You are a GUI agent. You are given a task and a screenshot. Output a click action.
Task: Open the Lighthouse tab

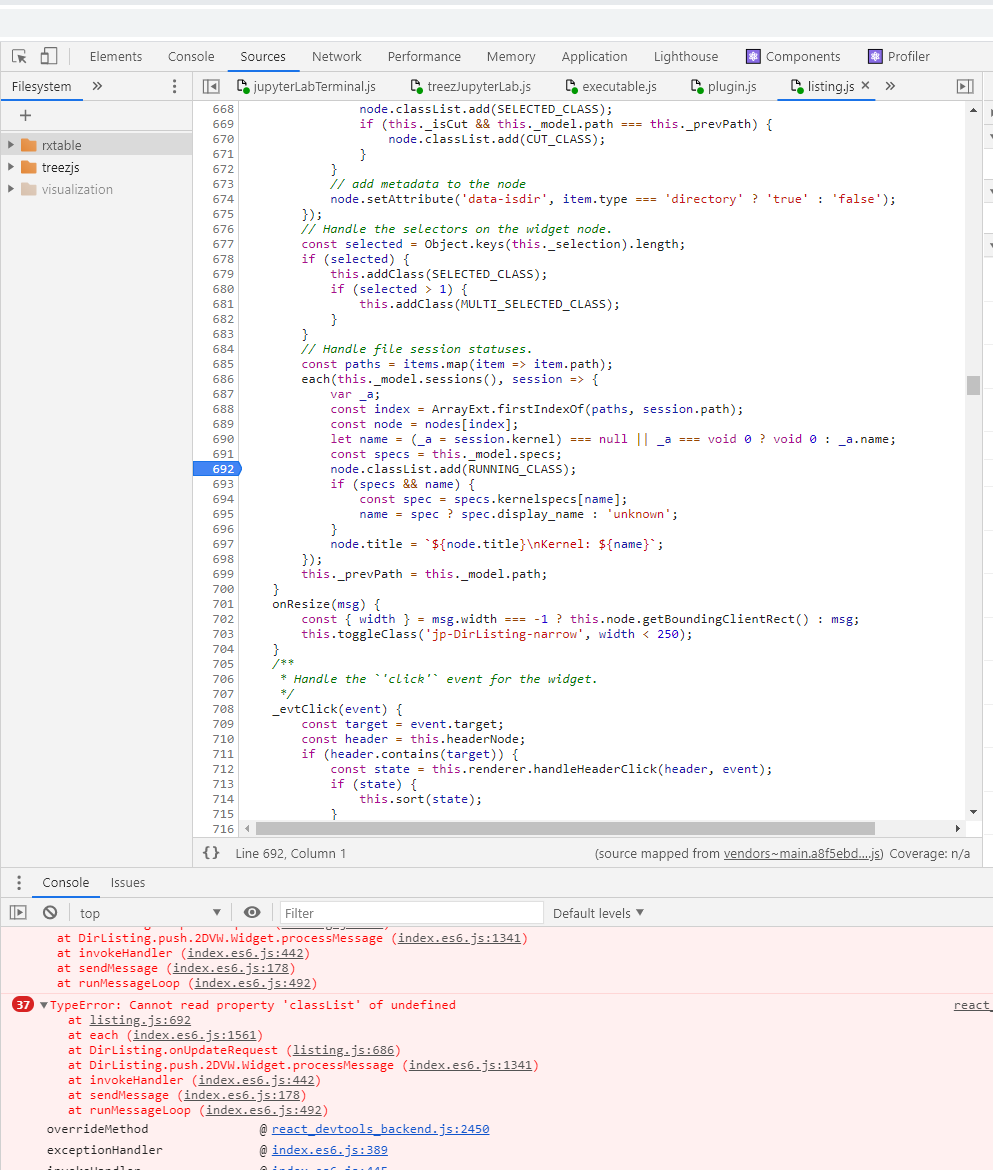coord(686,57)
